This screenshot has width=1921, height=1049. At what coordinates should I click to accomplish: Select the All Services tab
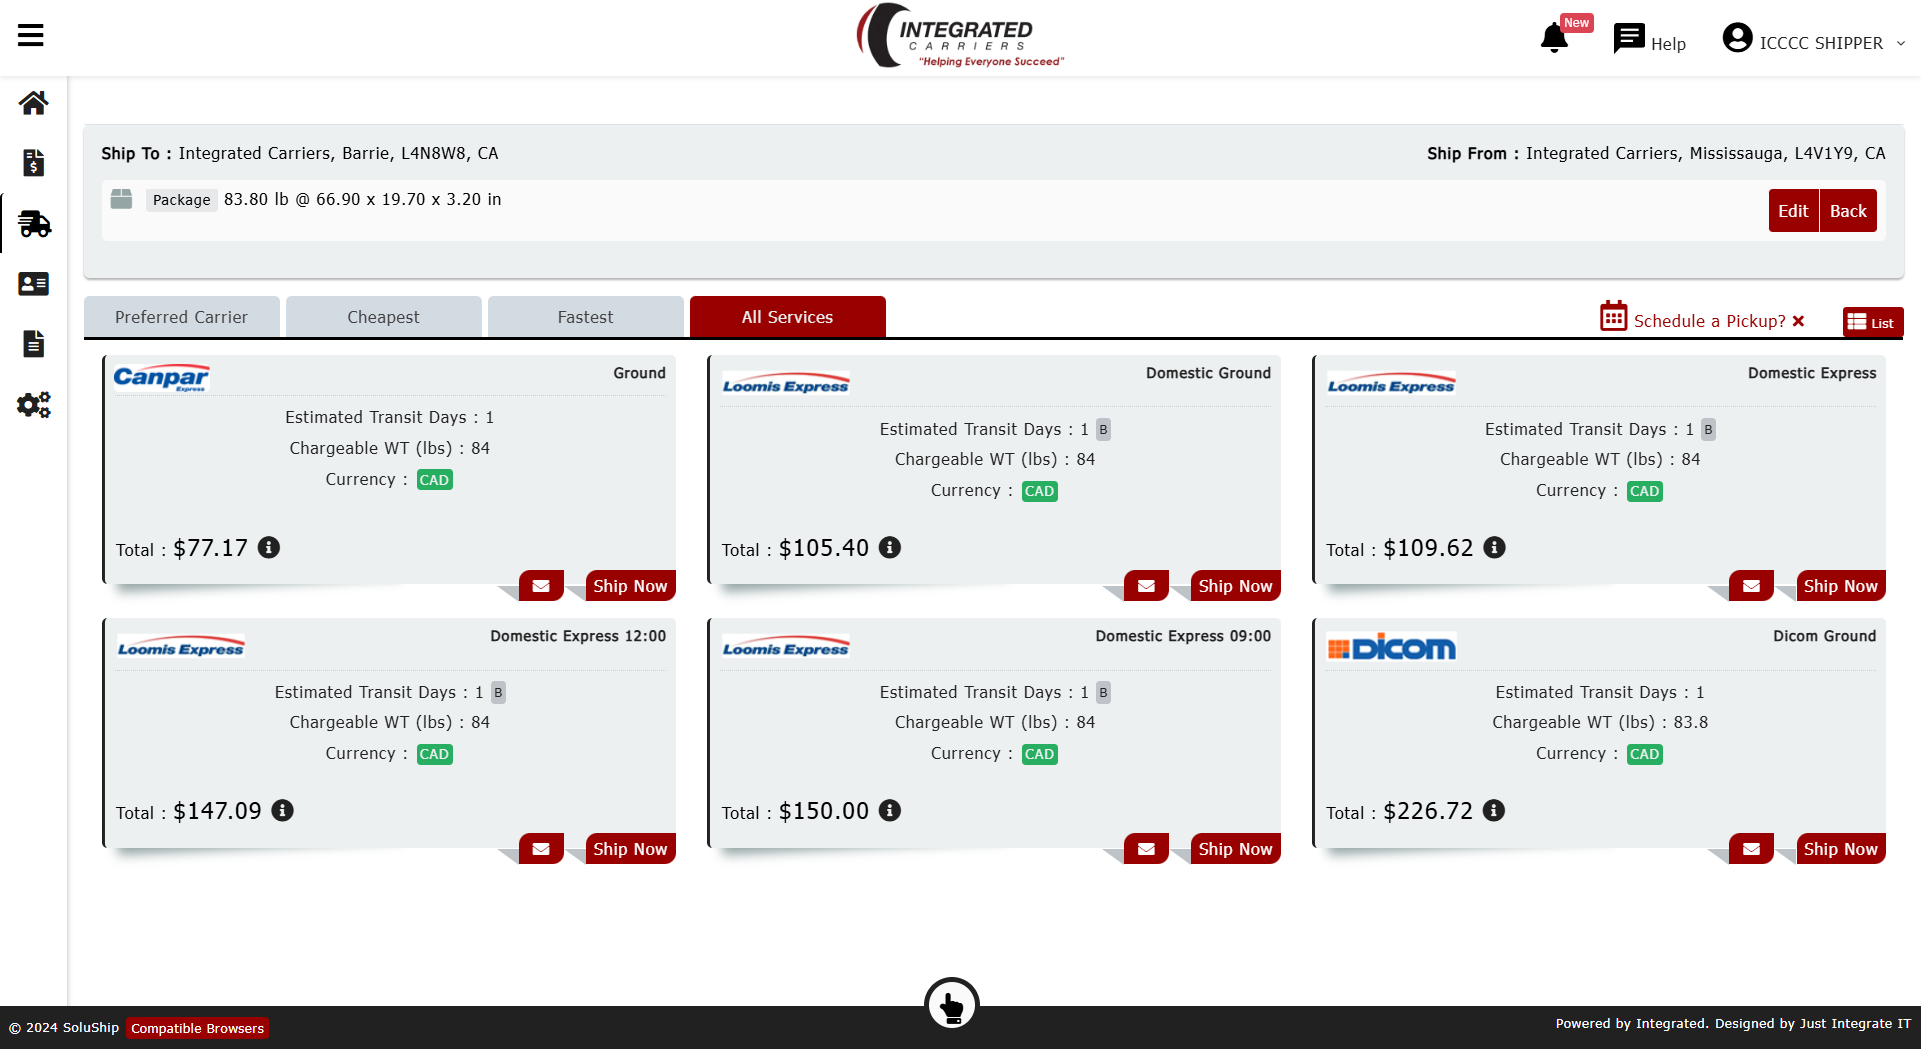click(x=787, y=317)
